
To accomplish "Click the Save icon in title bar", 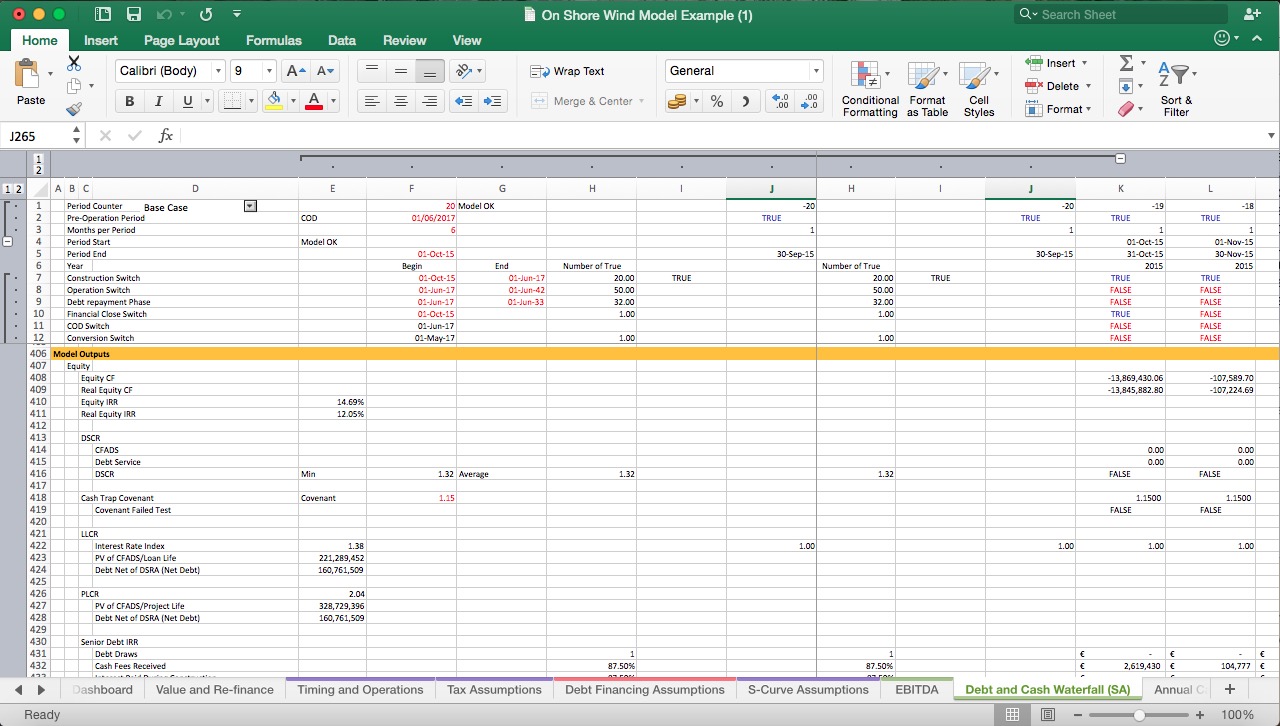I will pyautogui.click(x=134, y=14).
